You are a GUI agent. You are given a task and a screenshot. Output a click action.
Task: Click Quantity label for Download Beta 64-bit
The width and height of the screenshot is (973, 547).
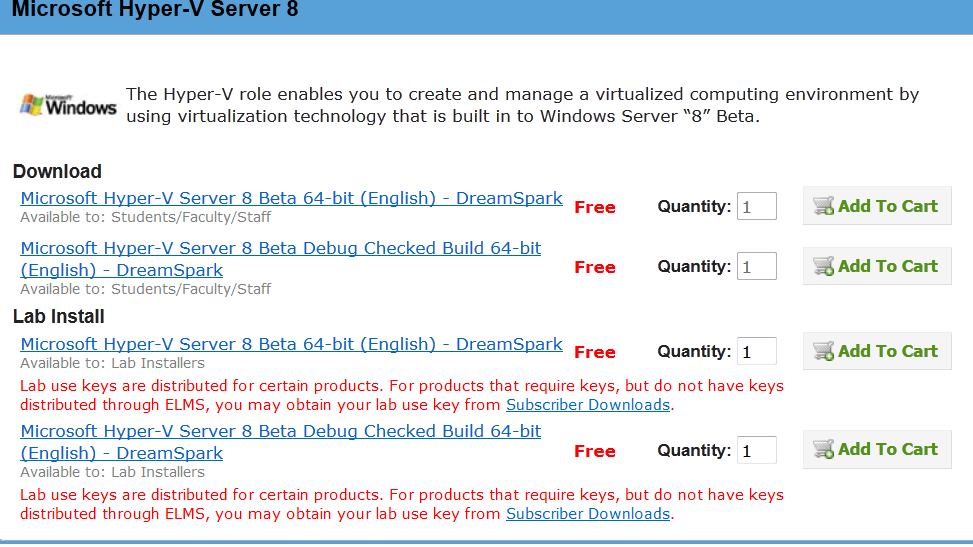point(694,207)
